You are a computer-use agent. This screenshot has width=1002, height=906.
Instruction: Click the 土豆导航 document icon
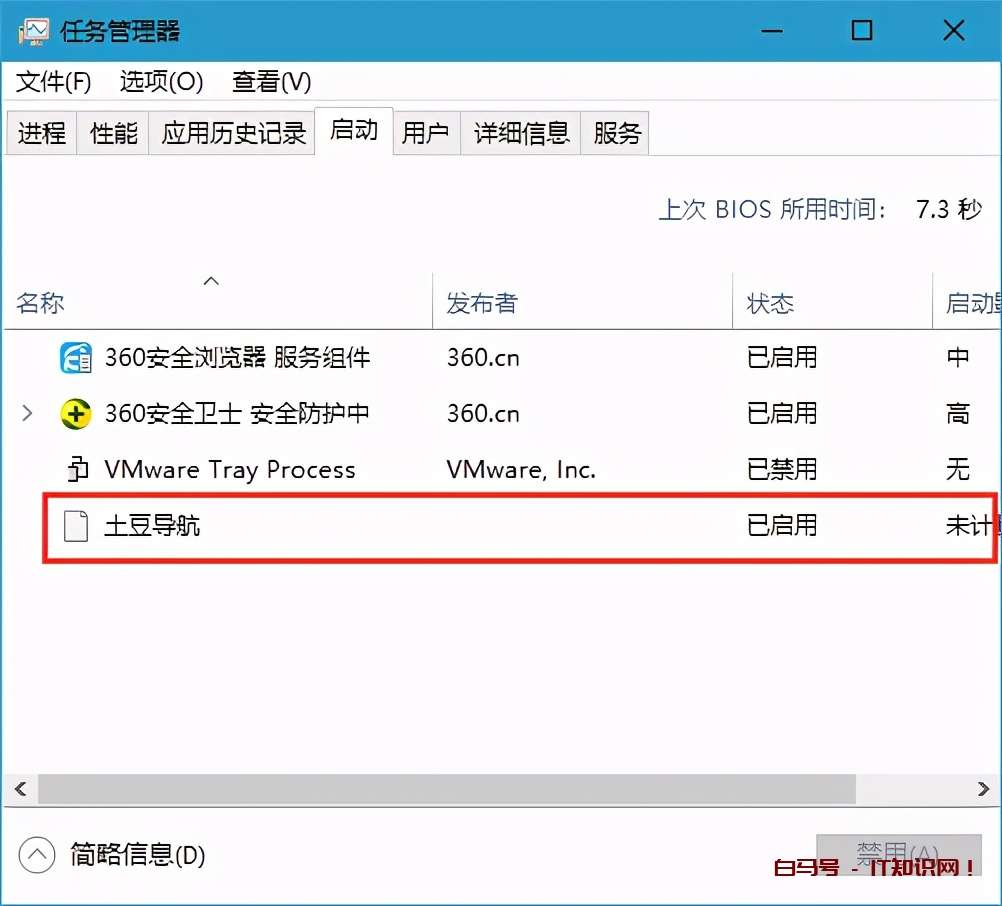coord(75,526)
